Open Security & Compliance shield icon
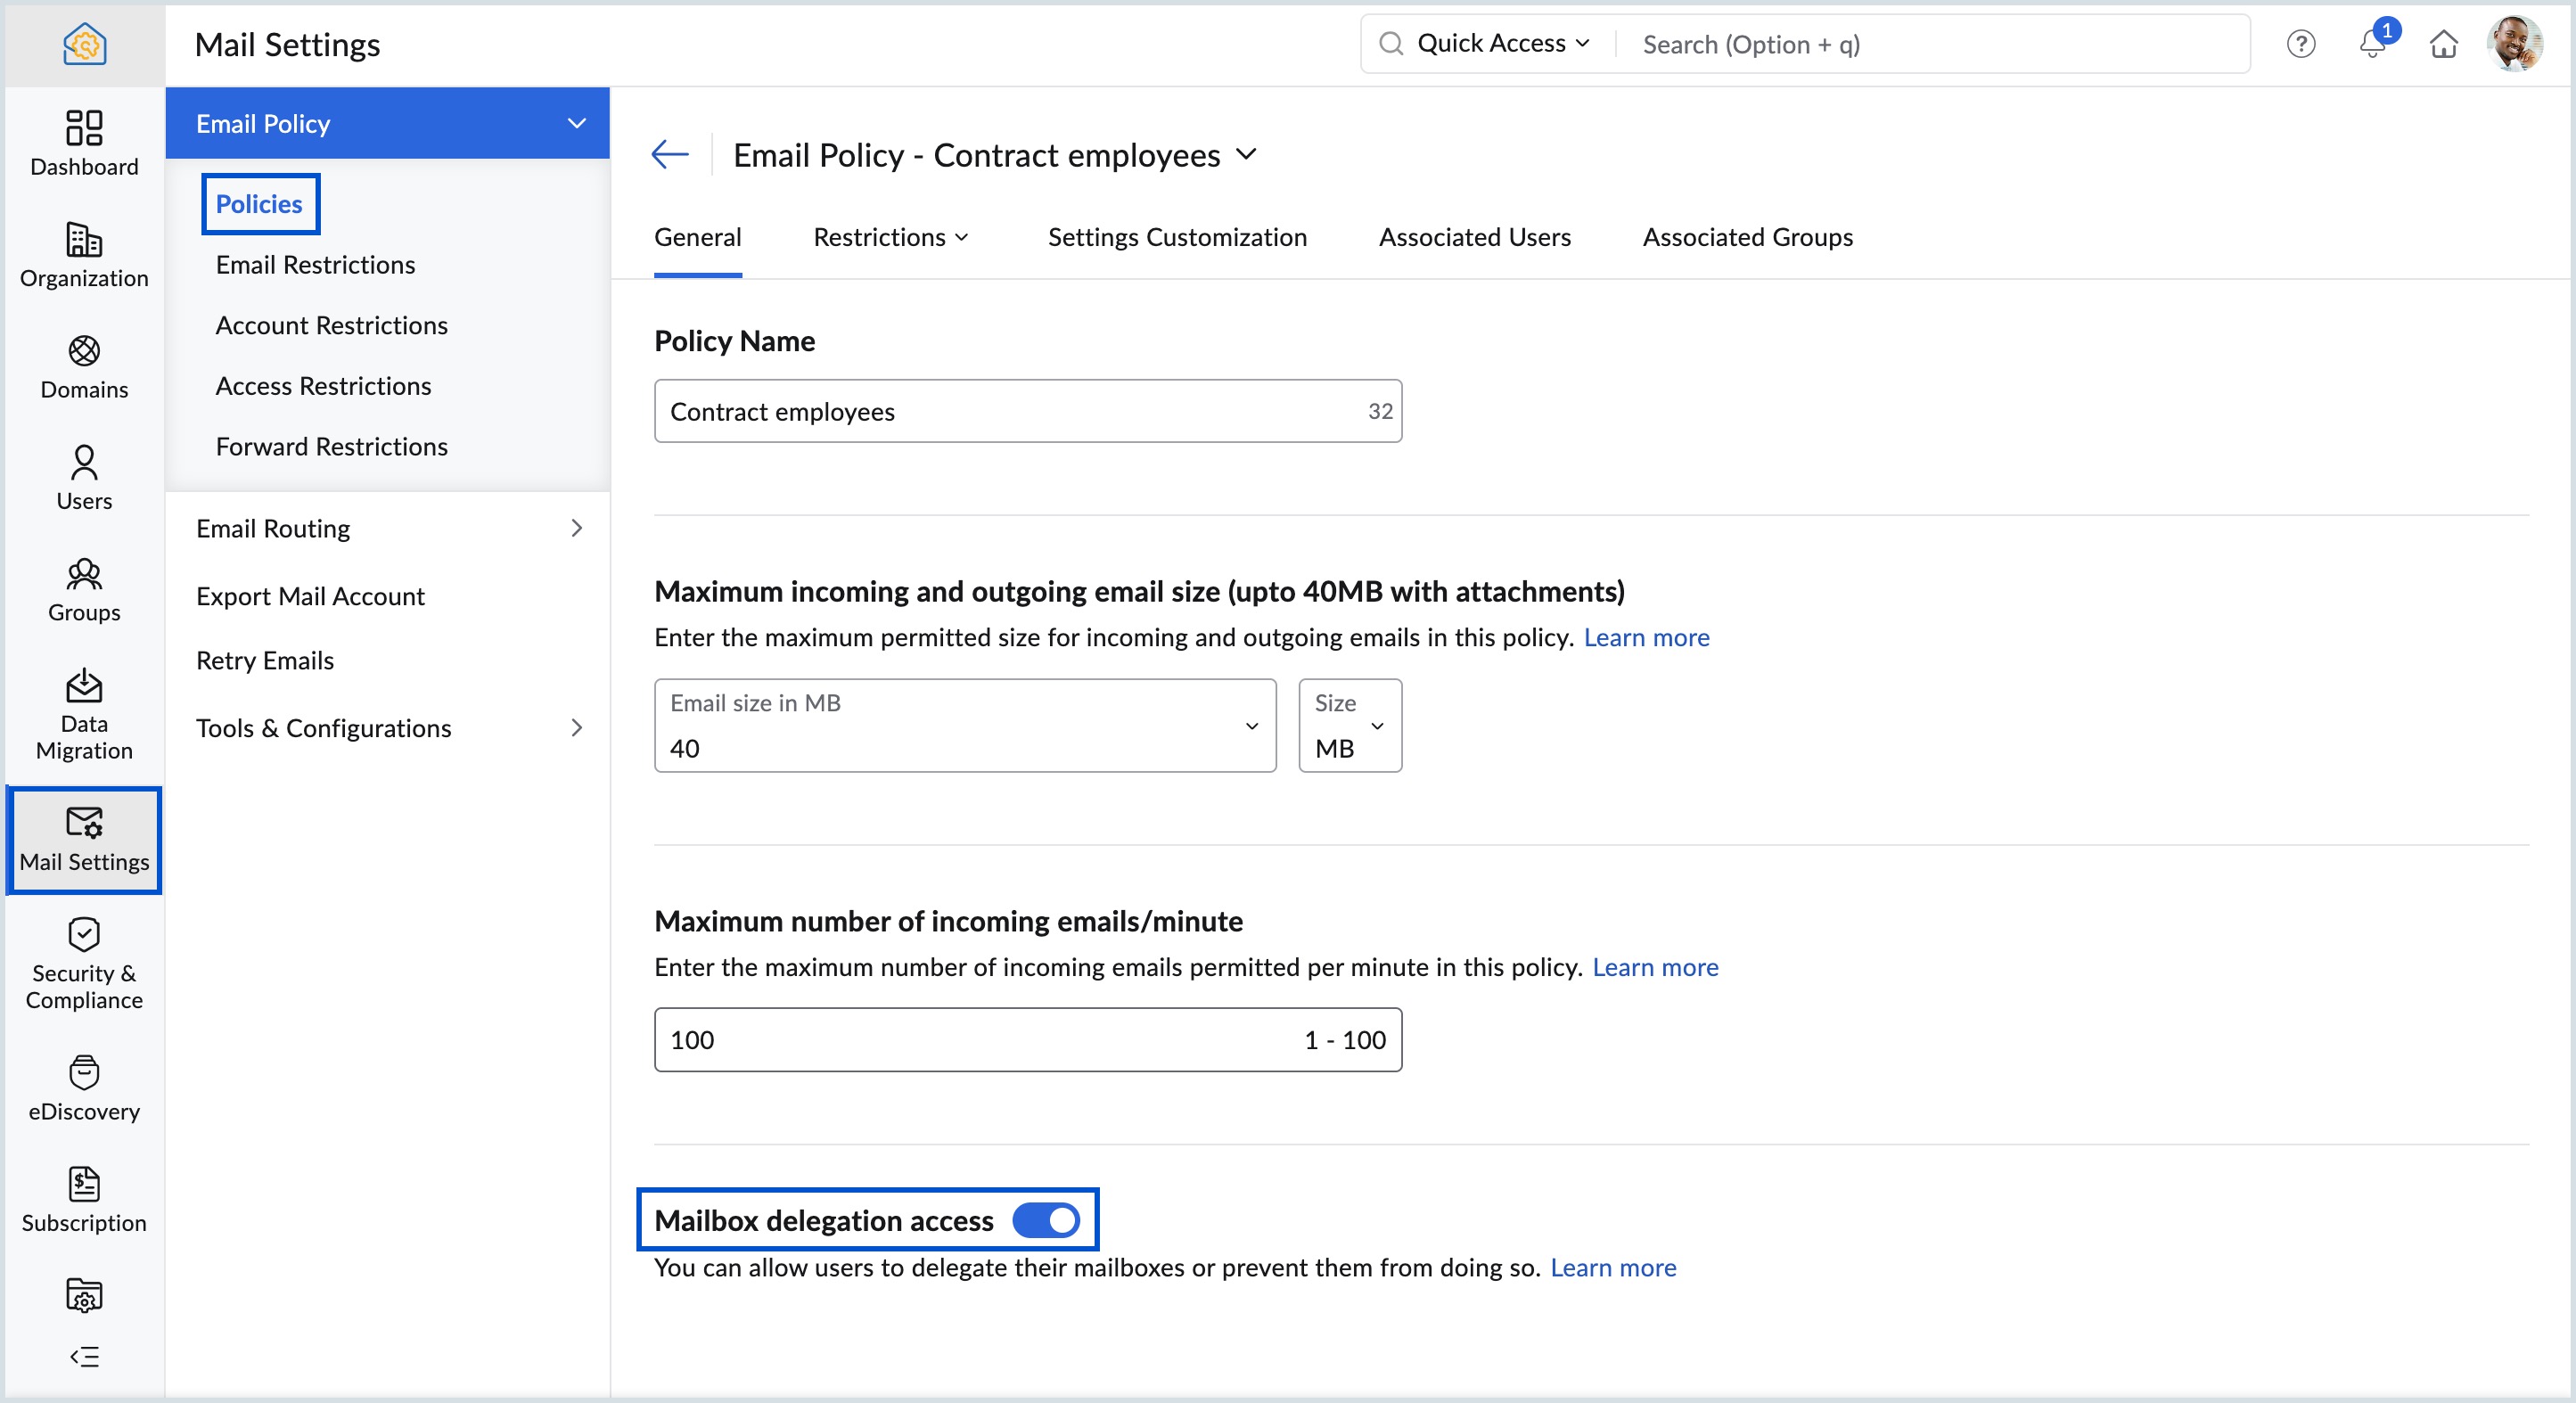The height and width of the screenshot is (1403, 2576). pyautogui.click(x=84, y=934)
